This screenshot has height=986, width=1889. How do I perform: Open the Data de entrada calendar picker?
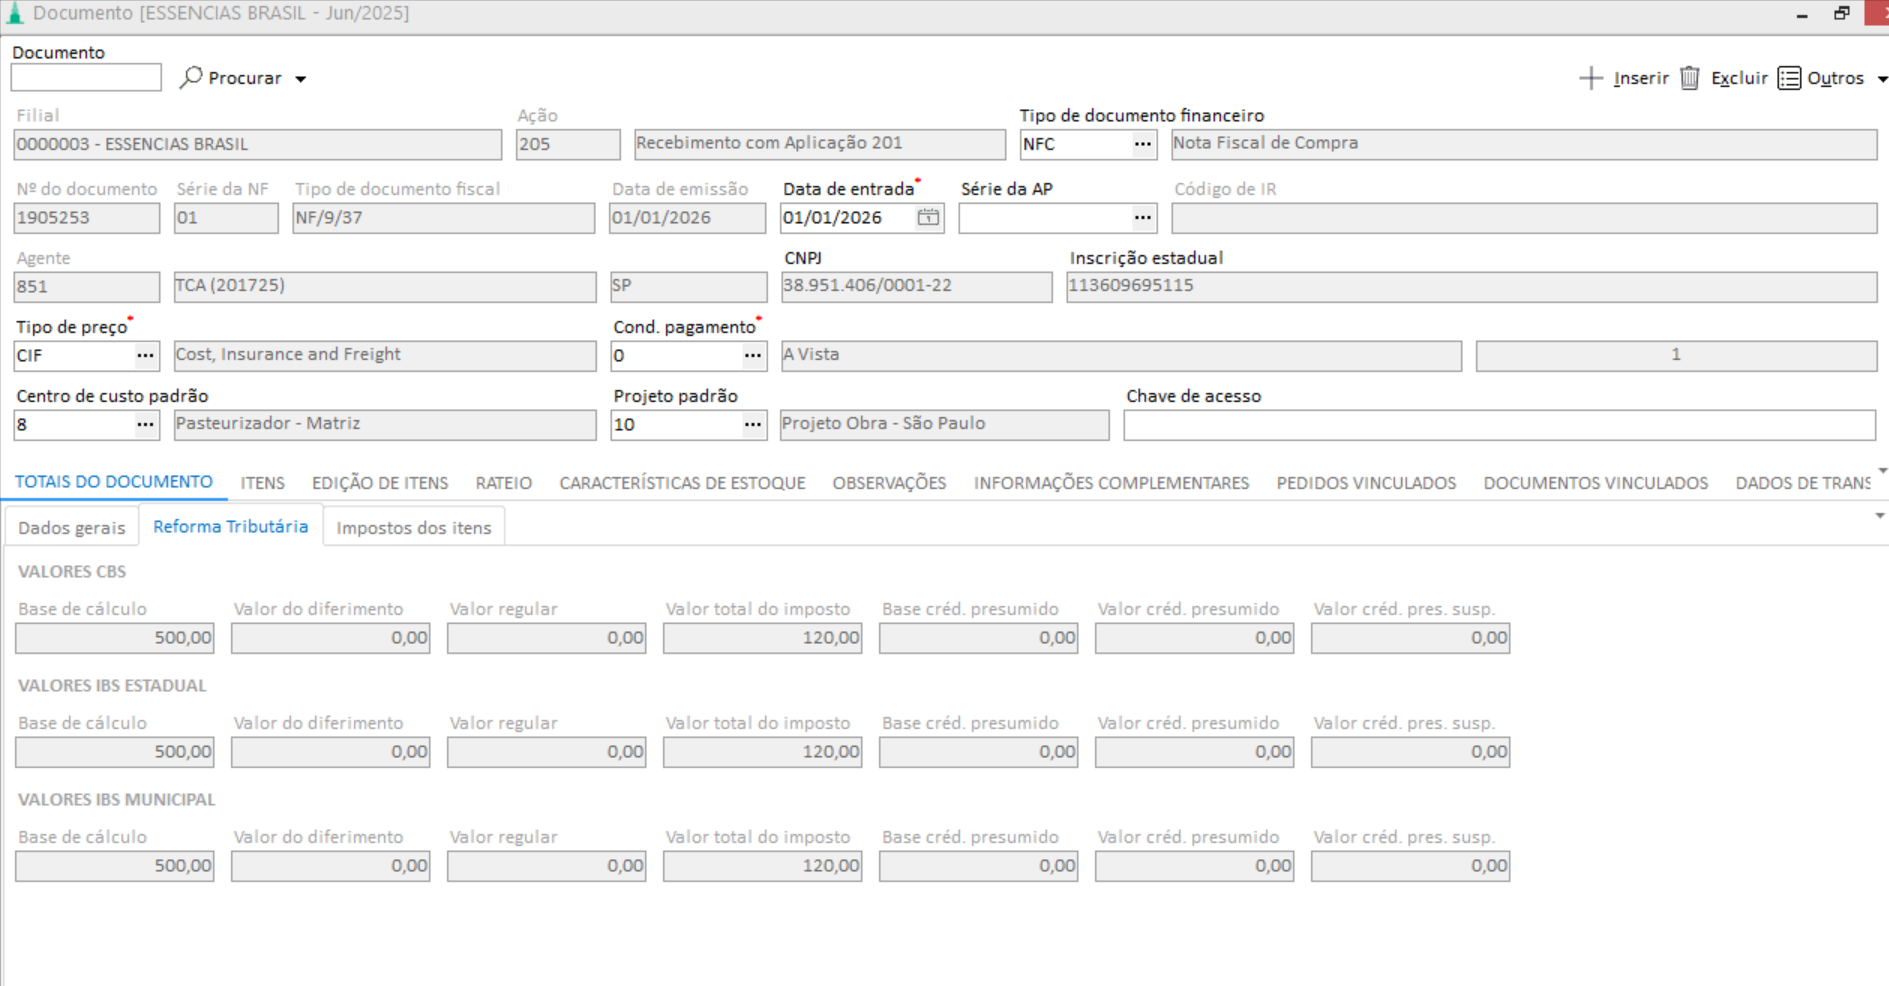tap(928, 217)
